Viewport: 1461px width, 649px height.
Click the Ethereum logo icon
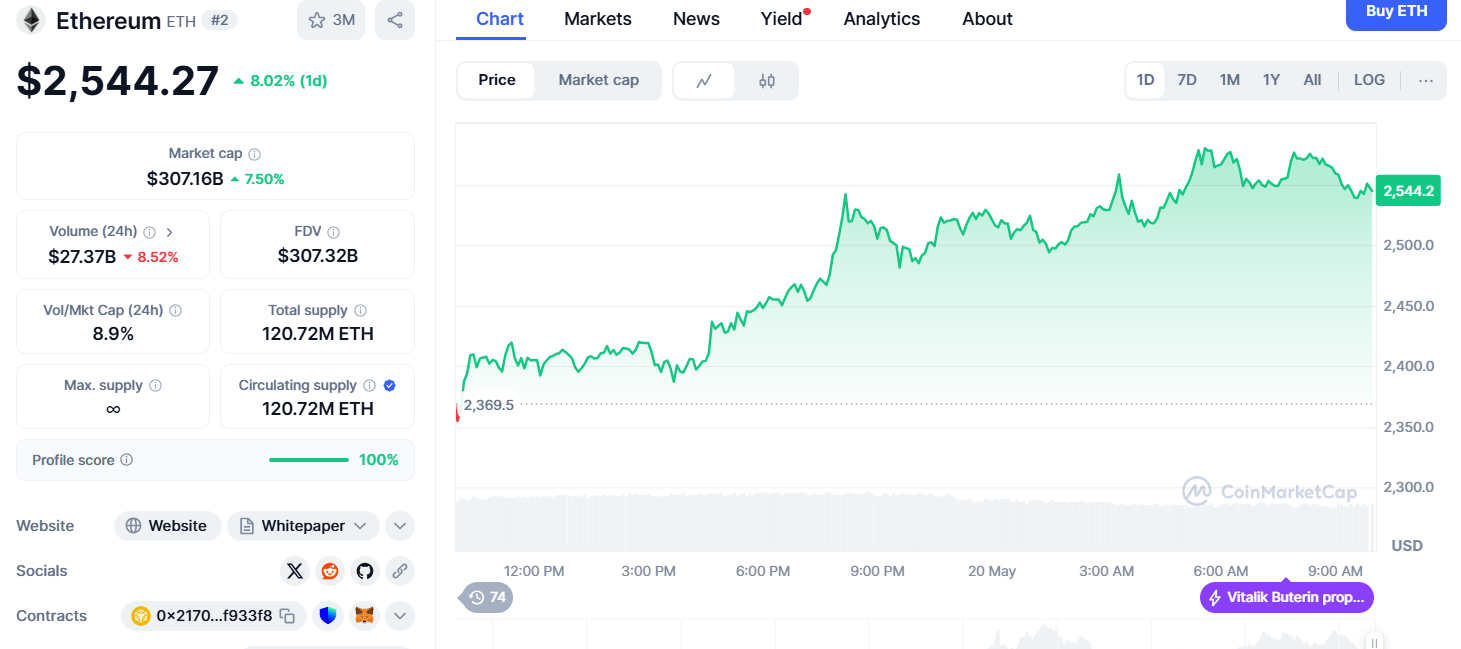click(x=31, y=20)
